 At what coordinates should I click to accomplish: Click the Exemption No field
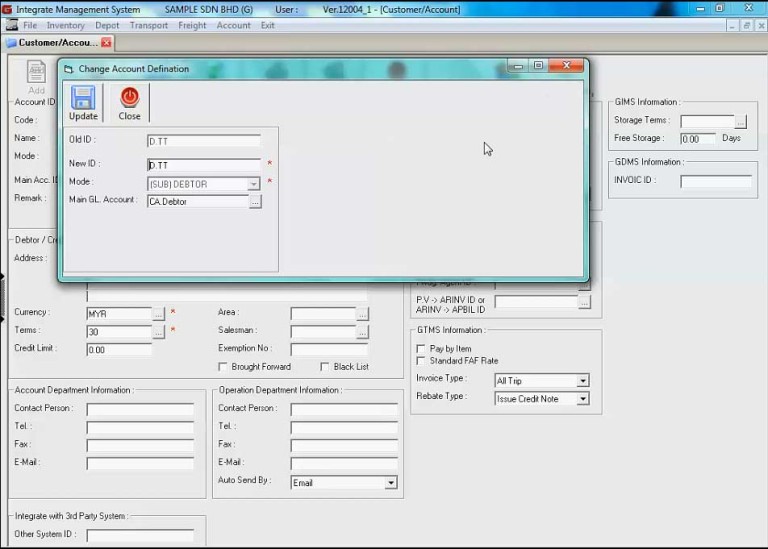(x=329, y=350)
